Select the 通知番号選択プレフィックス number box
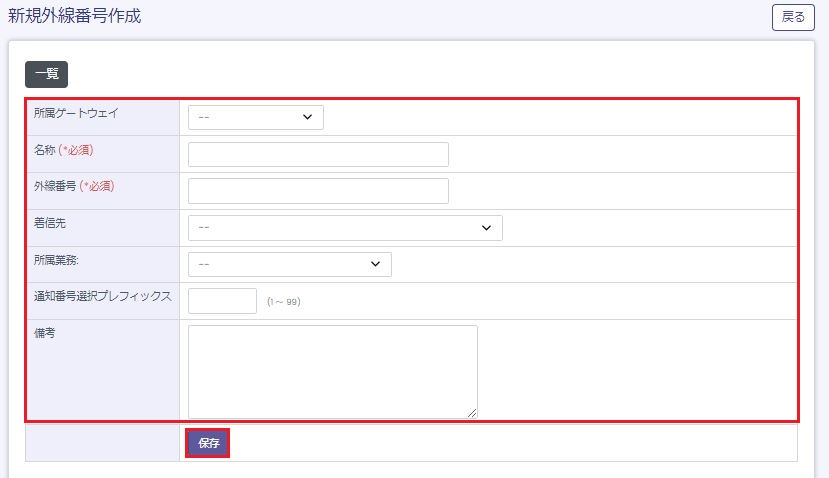 pos(222,301)
